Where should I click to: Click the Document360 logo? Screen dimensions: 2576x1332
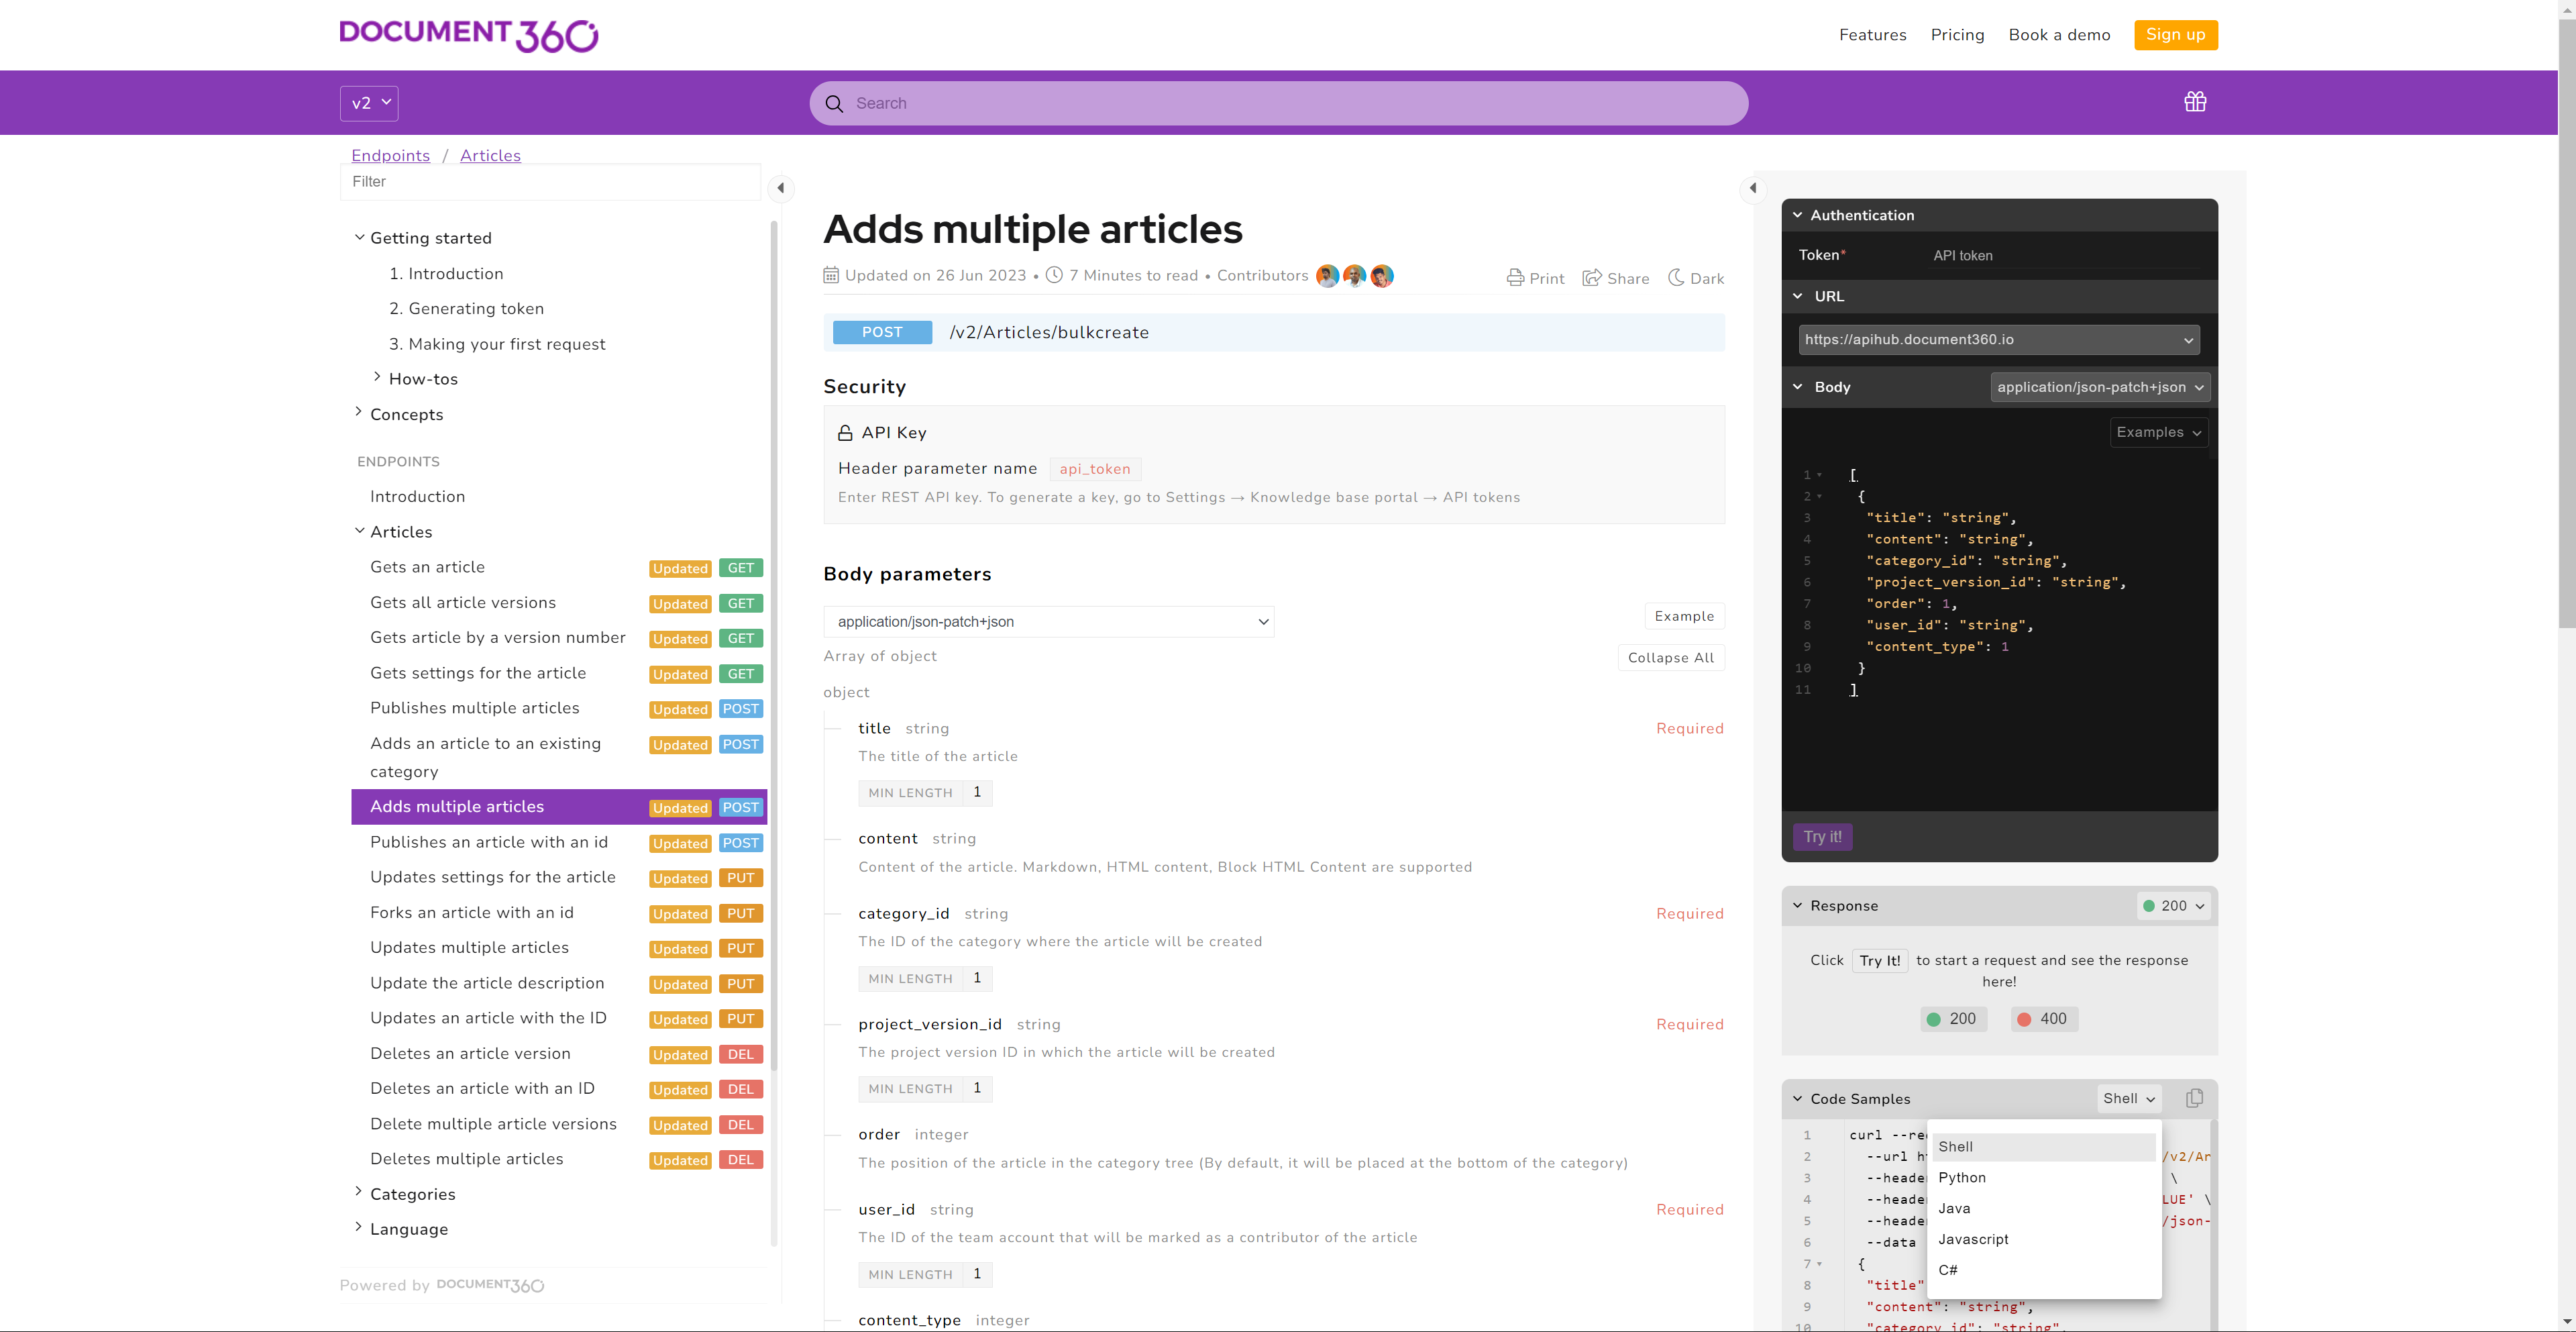468,35
